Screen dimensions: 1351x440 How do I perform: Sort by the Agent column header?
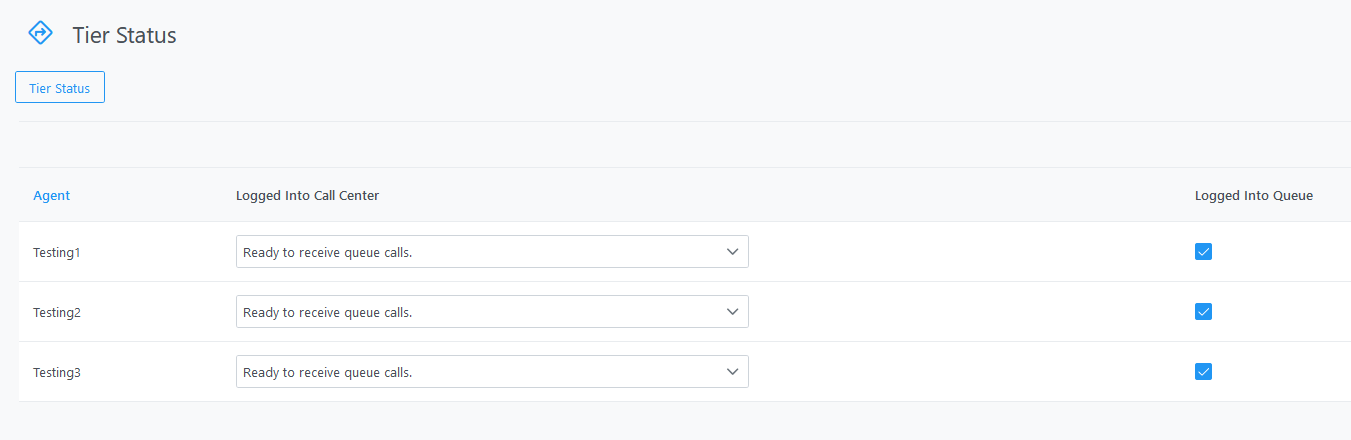pos(52,196)
